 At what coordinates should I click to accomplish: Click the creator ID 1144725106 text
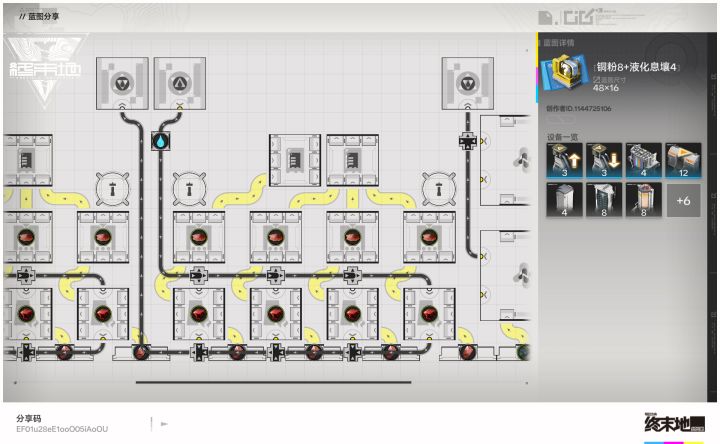tap(579, 109)
